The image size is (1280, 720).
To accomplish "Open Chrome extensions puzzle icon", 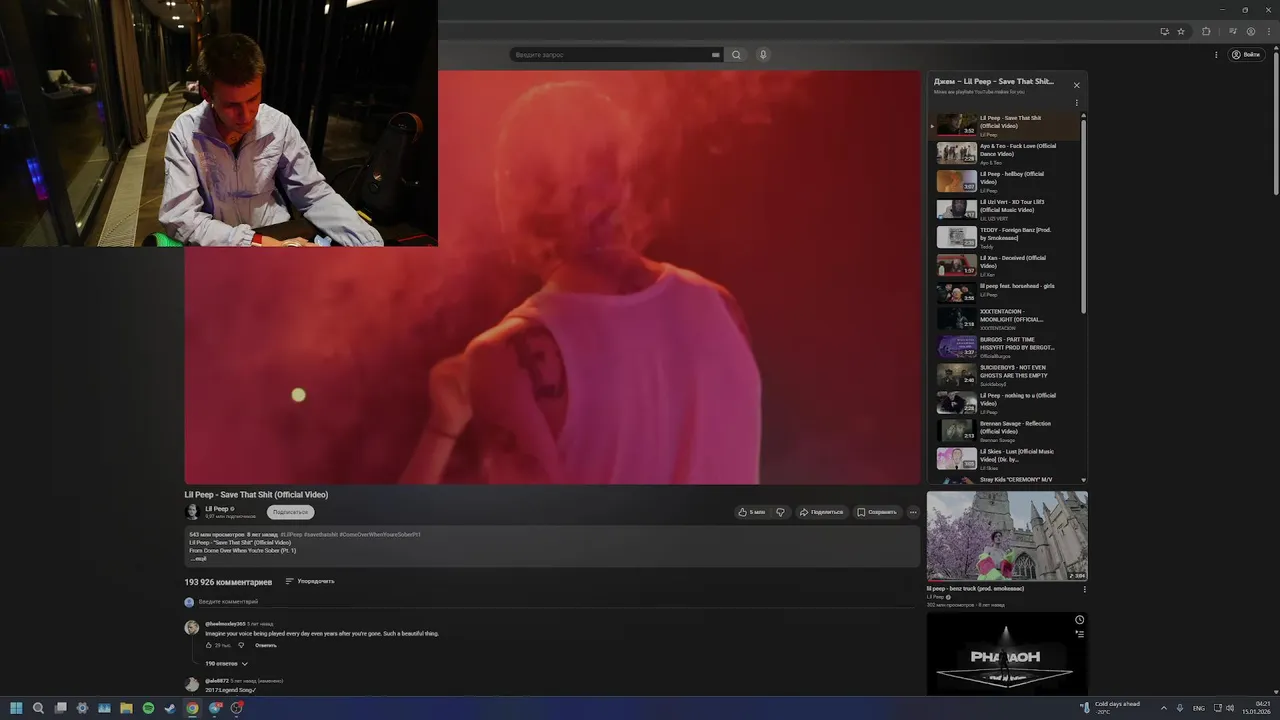I will 1206,31.
